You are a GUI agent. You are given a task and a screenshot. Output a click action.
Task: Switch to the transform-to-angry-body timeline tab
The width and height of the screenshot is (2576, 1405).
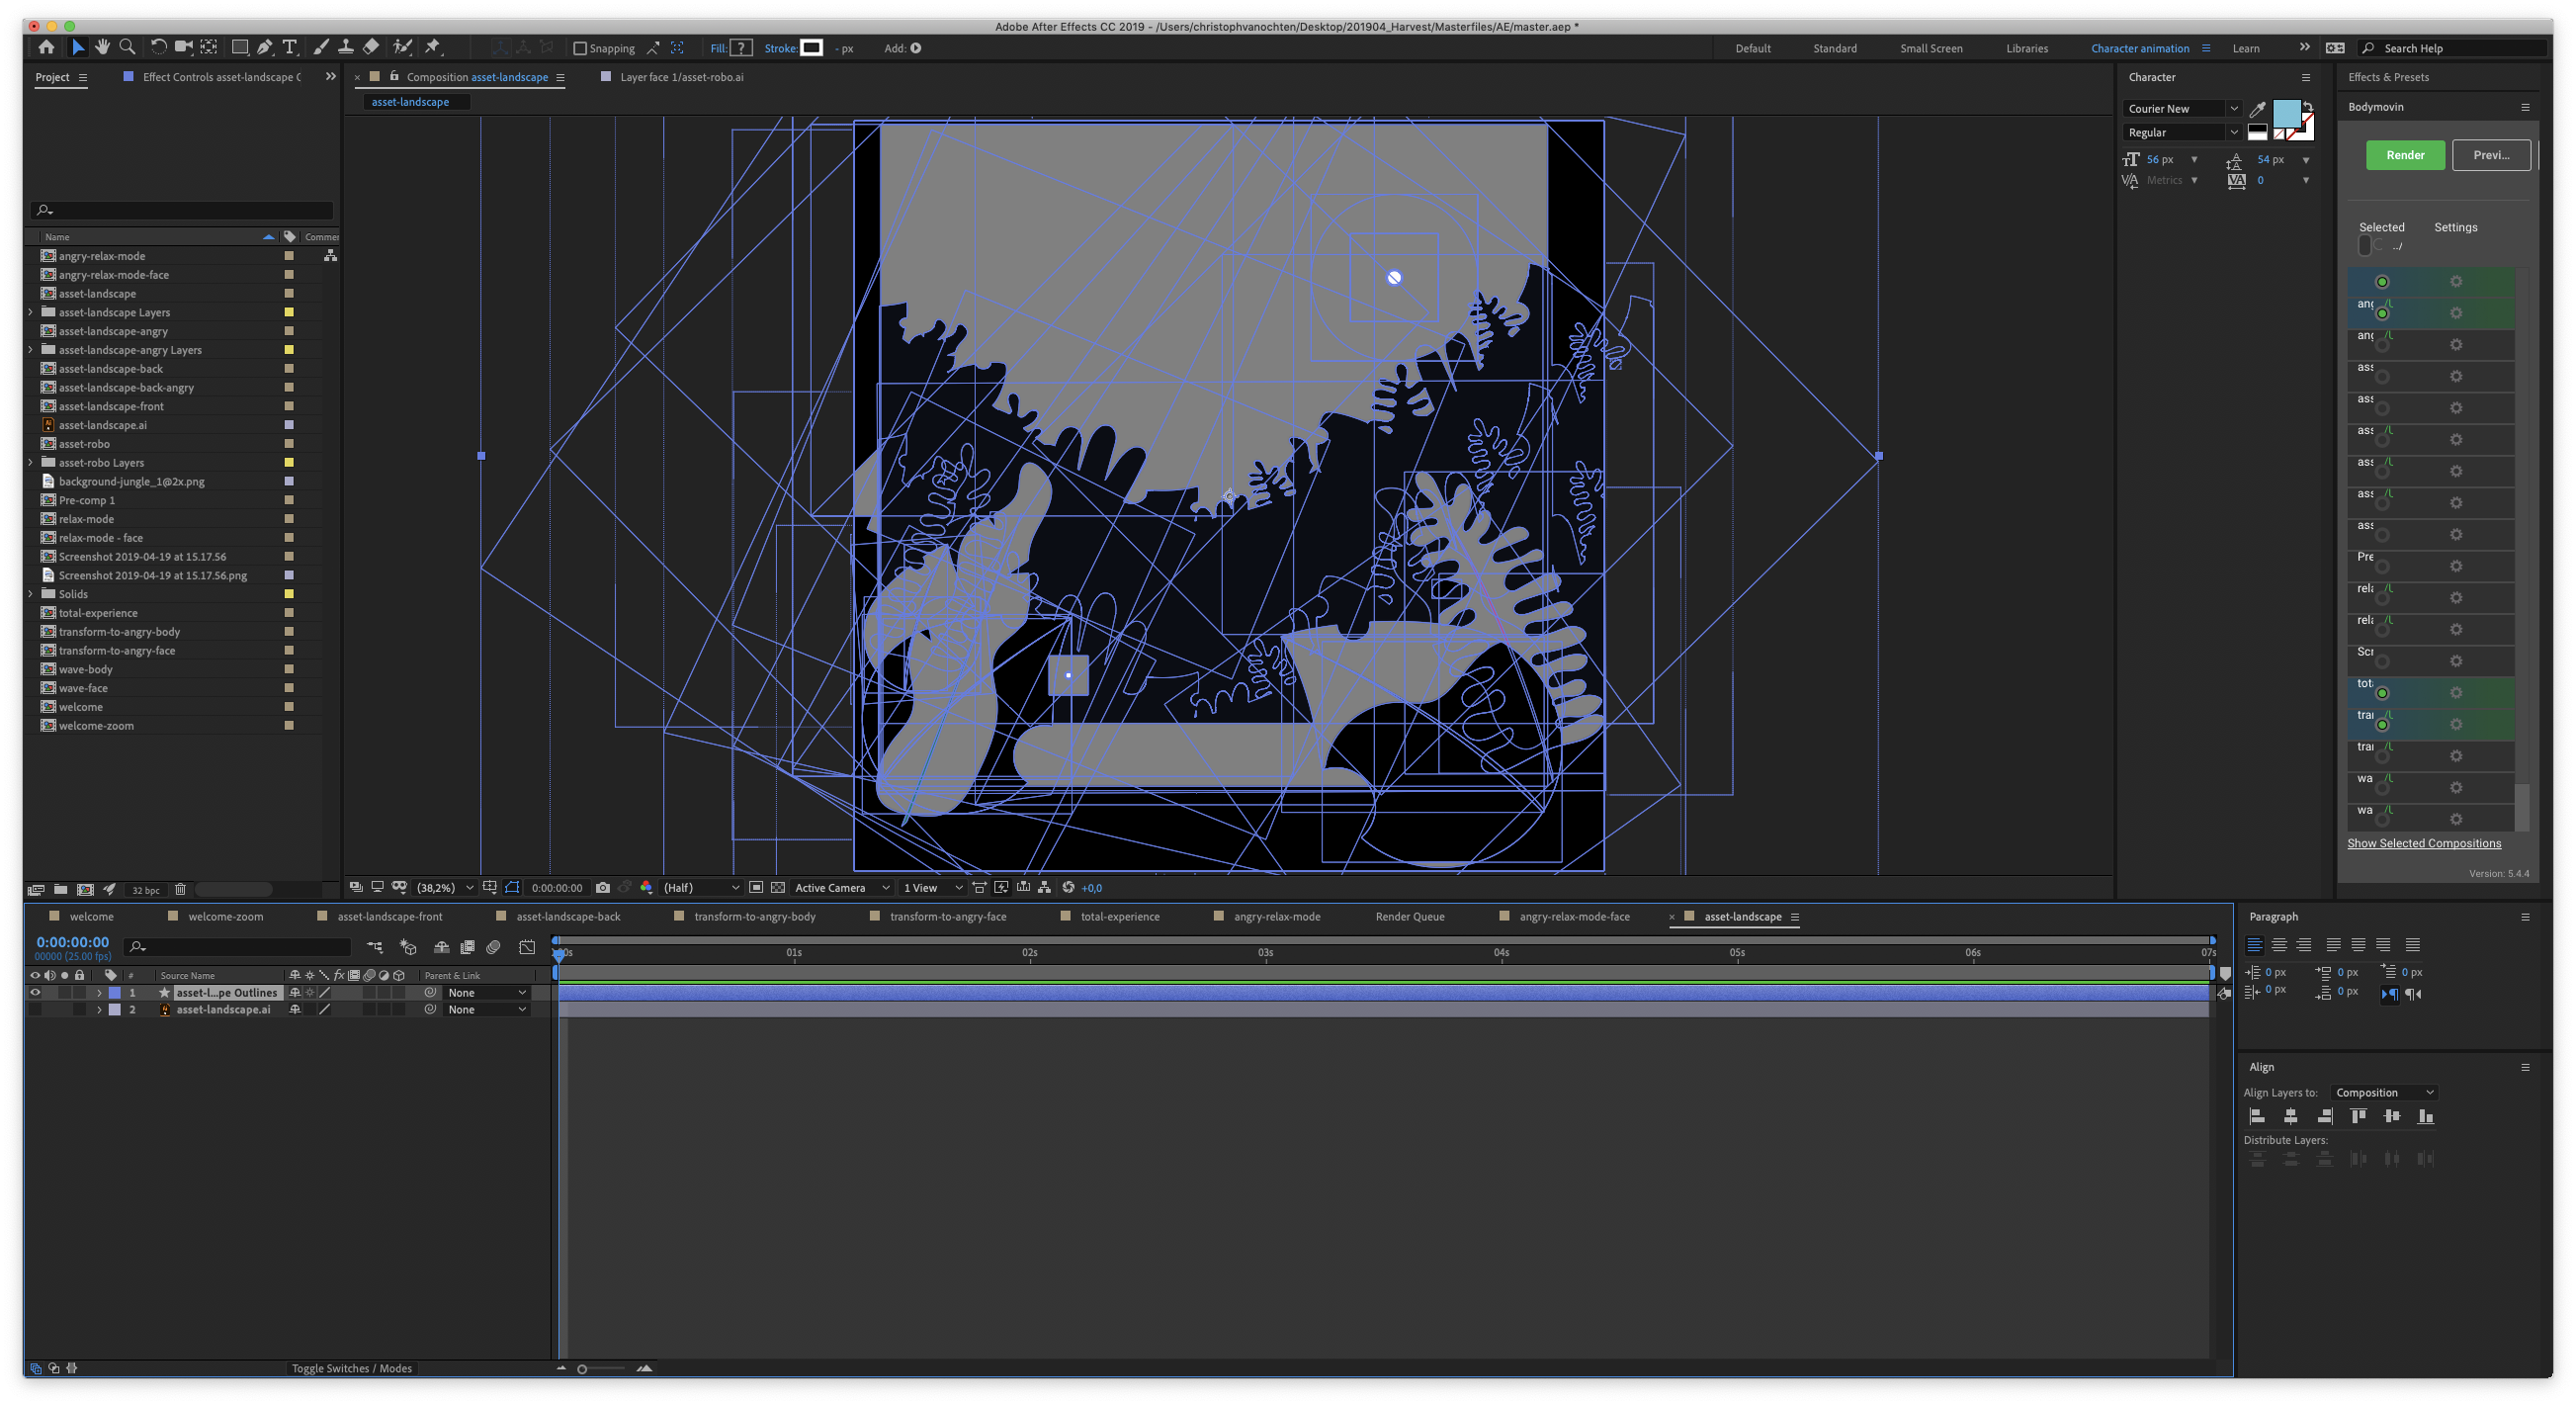(x=754, y=917)
